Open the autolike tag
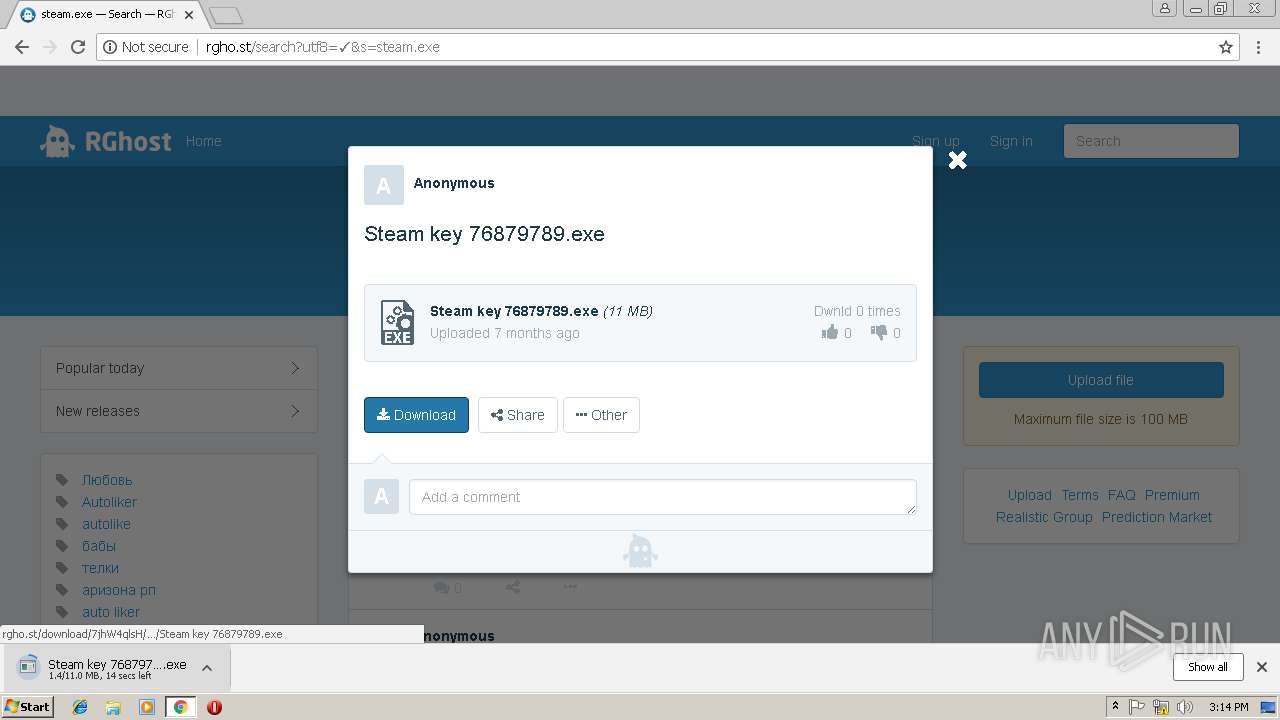Screen dimensions: 1280x720 (106, 524)
